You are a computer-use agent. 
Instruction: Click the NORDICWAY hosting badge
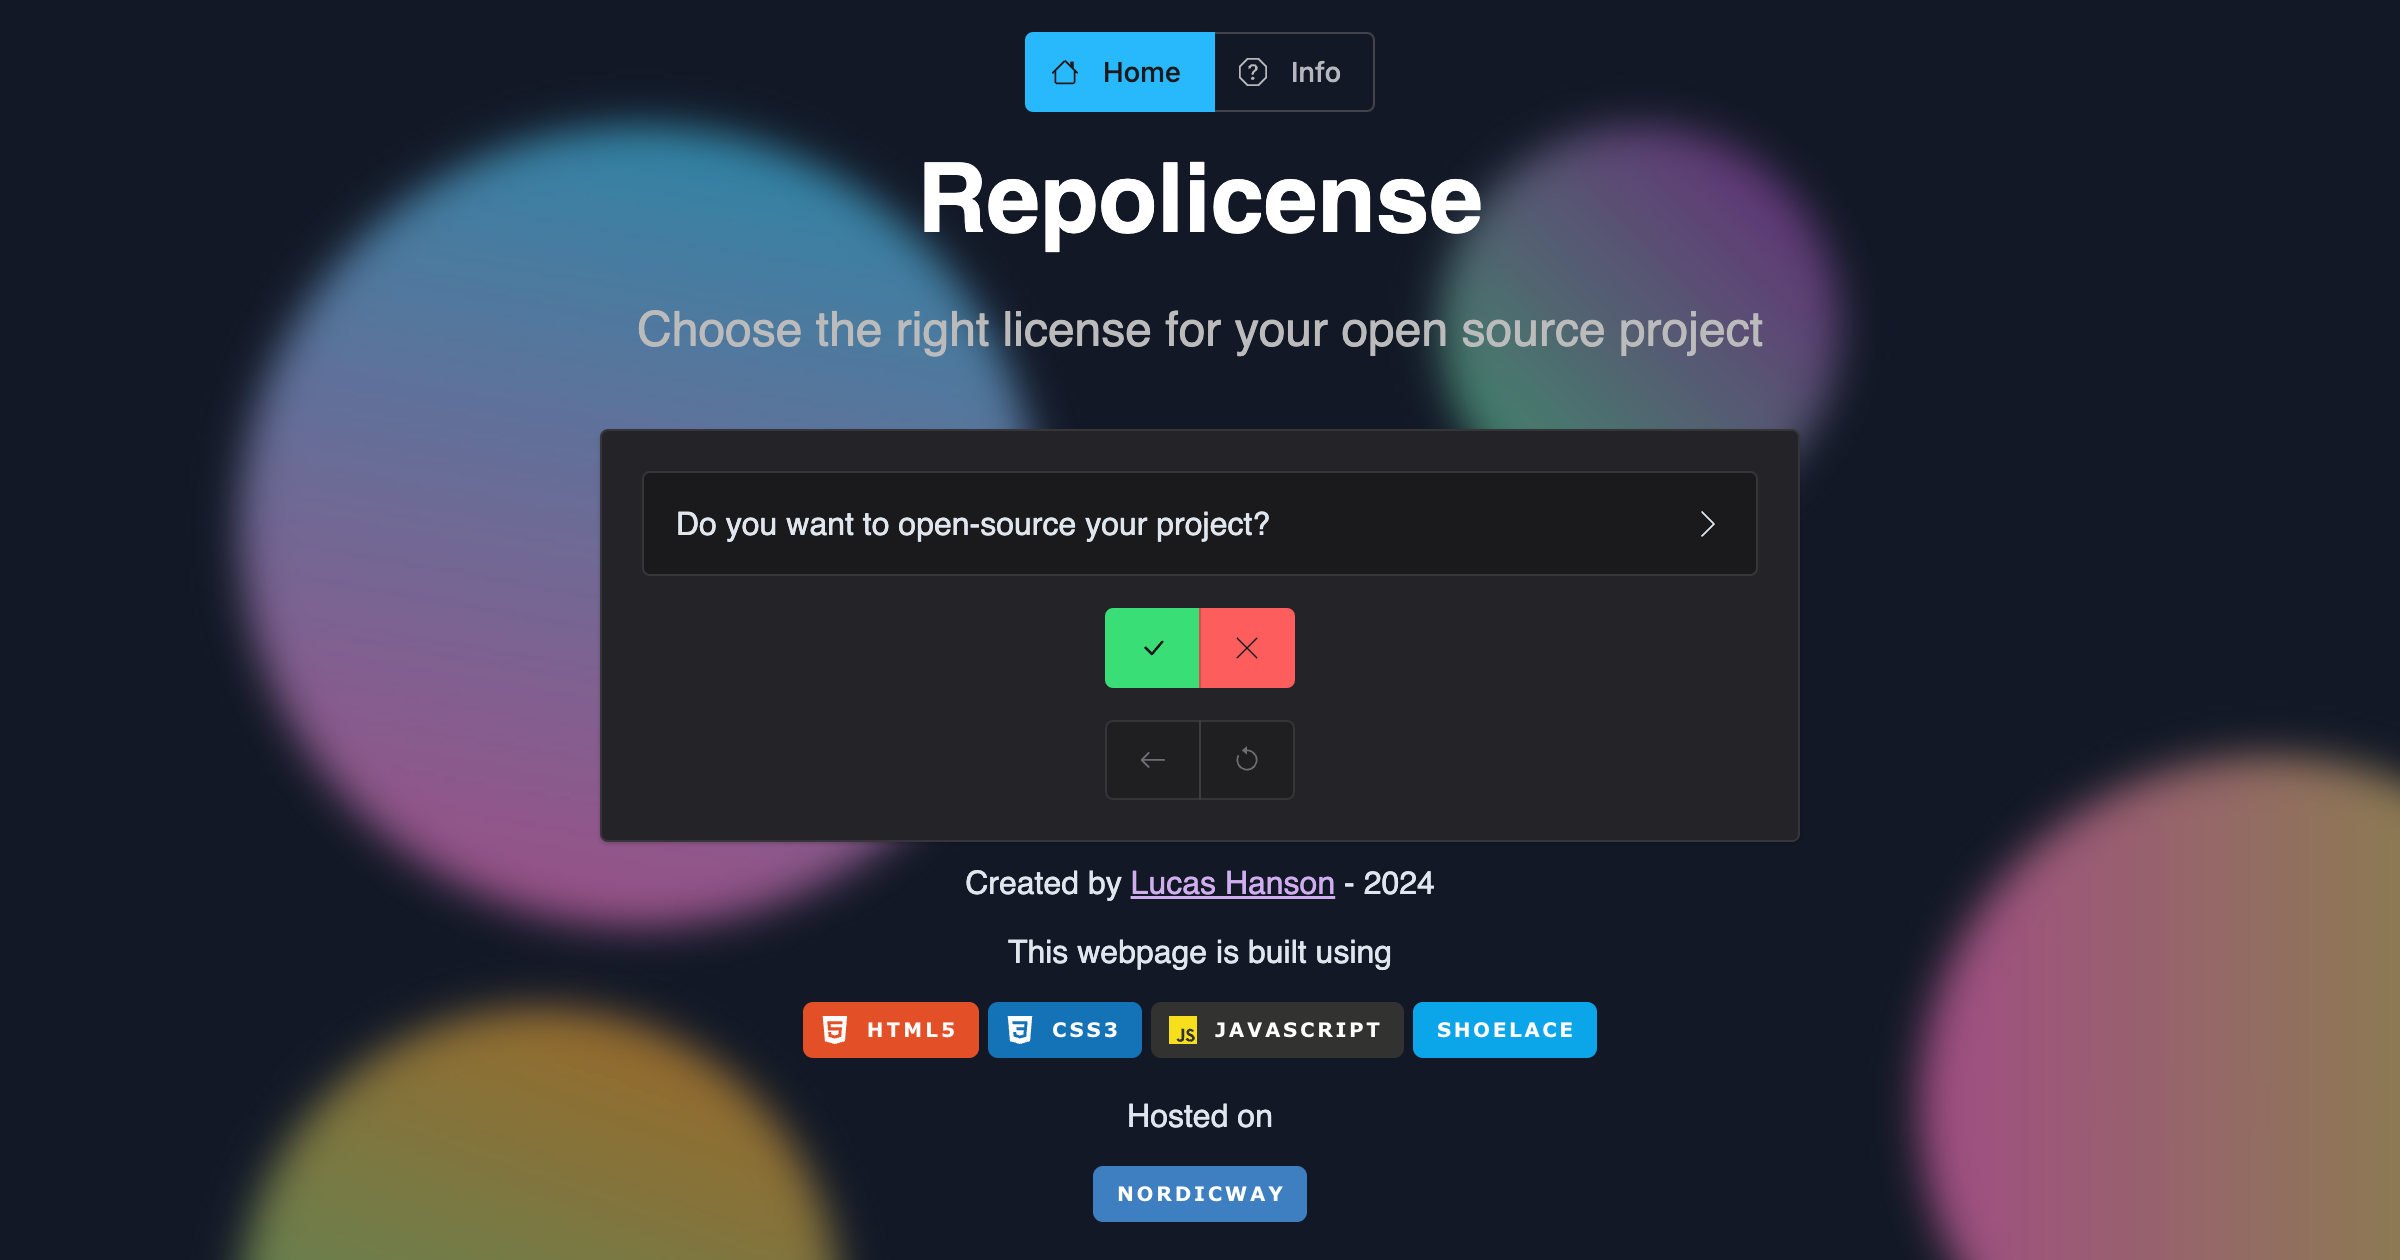coord(1200,1194)
